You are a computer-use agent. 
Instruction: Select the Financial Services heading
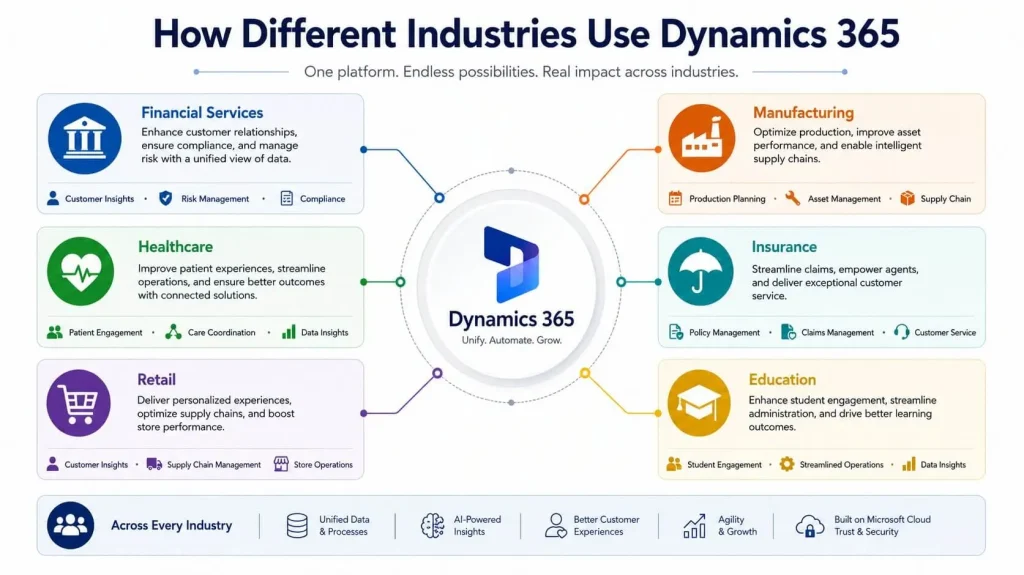202,112
